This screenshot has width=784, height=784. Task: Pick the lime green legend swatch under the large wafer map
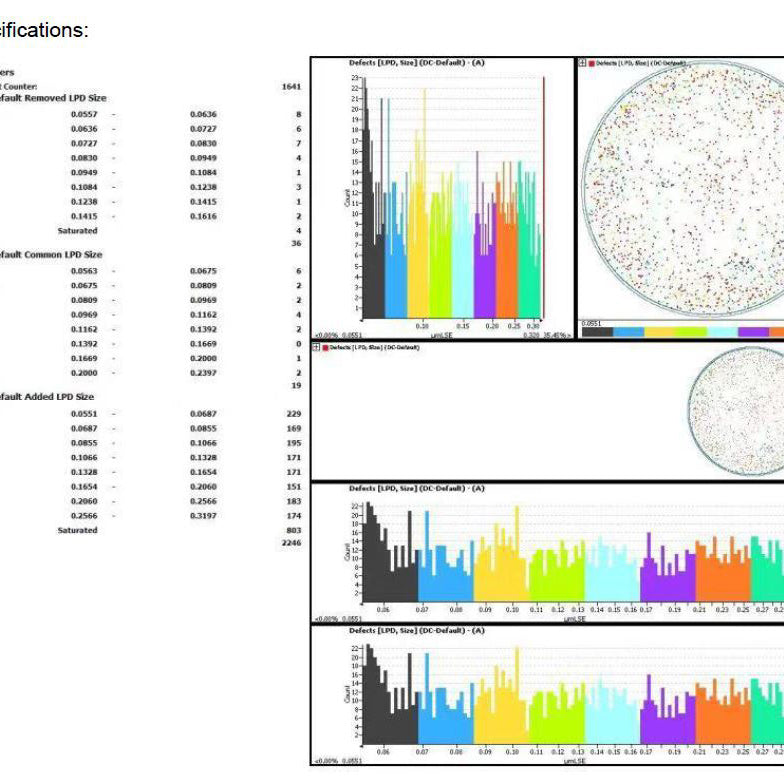pyautogui.click(x=691, y=332)
